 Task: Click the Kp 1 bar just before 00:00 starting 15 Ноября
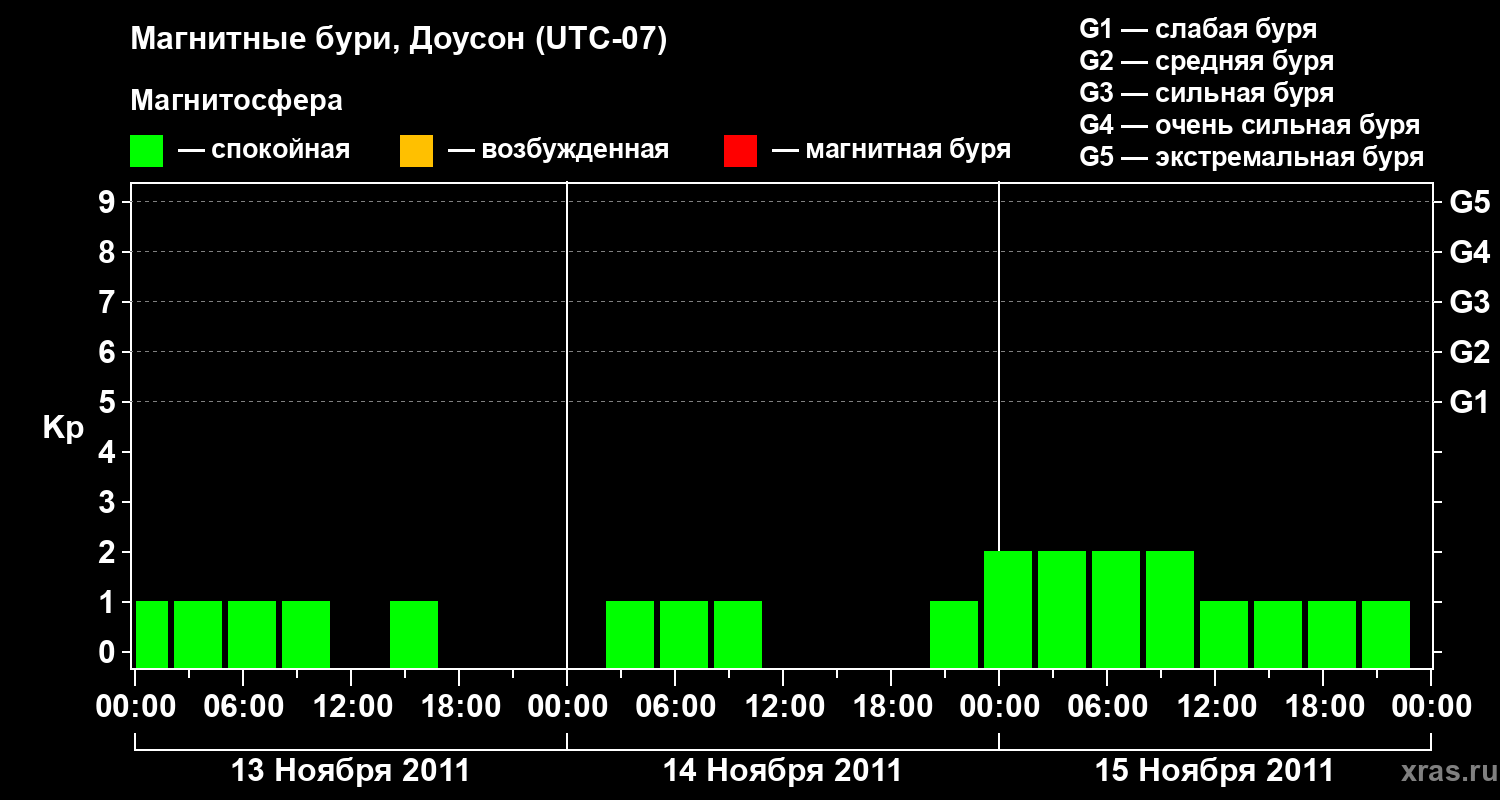[954, 634]
